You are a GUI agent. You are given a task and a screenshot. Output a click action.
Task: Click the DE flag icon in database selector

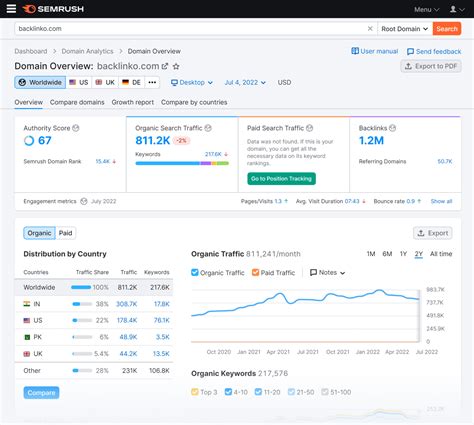tap(125, 82)
